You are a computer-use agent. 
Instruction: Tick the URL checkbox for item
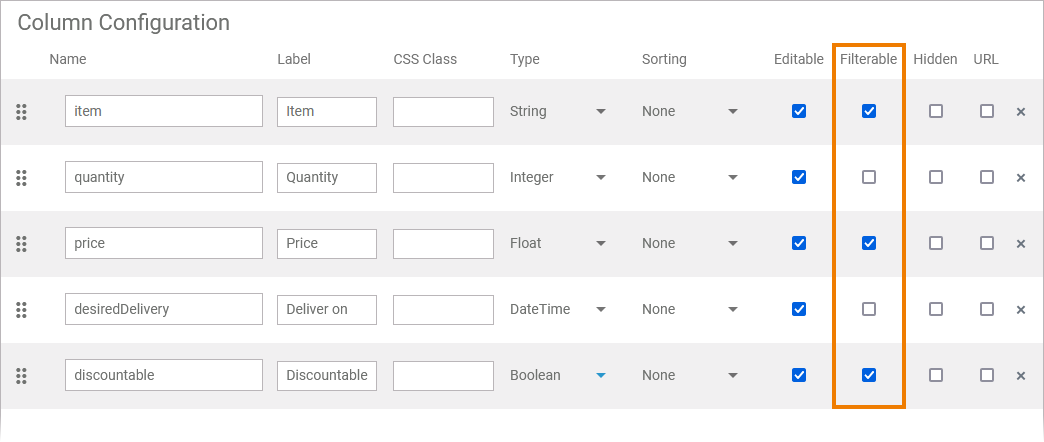987,111
